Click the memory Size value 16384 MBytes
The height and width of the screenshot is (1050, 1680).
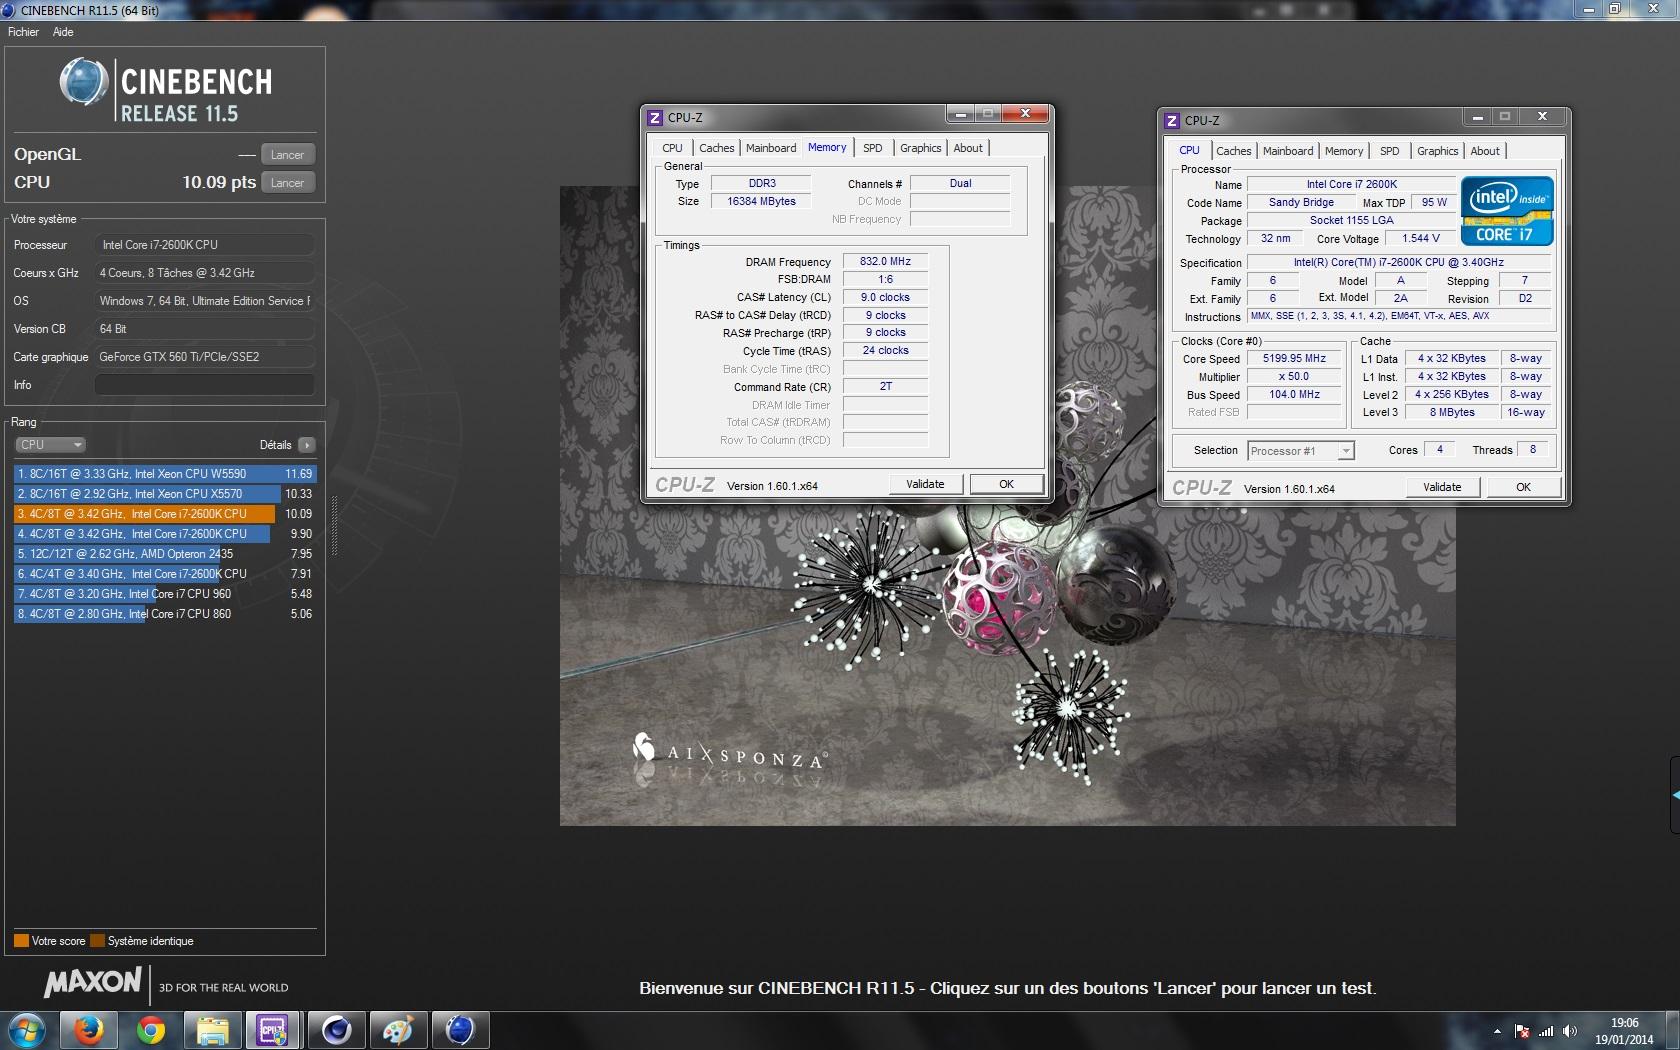[x=762, y=201]
